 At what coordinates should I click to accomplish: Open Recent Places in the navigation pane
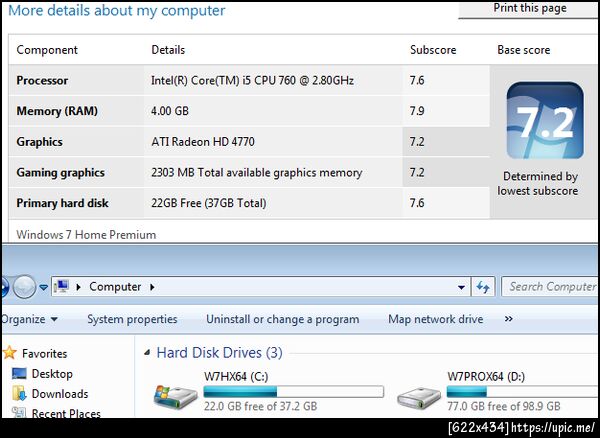pyautogui.click(x=66, y=413)
